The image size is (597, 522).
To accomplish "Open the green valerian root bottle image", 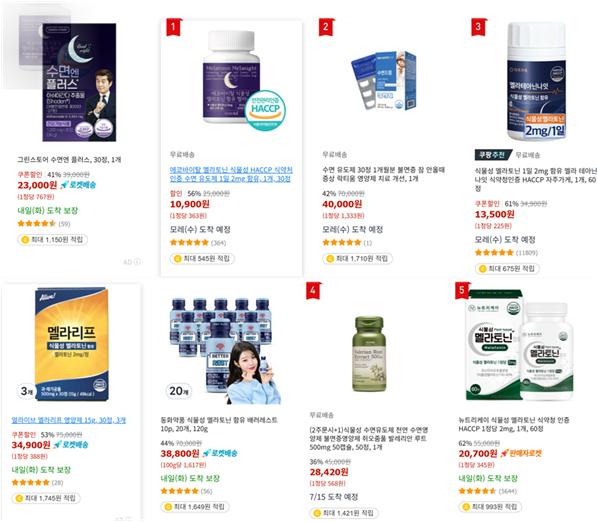I will (x=369, y=354).
